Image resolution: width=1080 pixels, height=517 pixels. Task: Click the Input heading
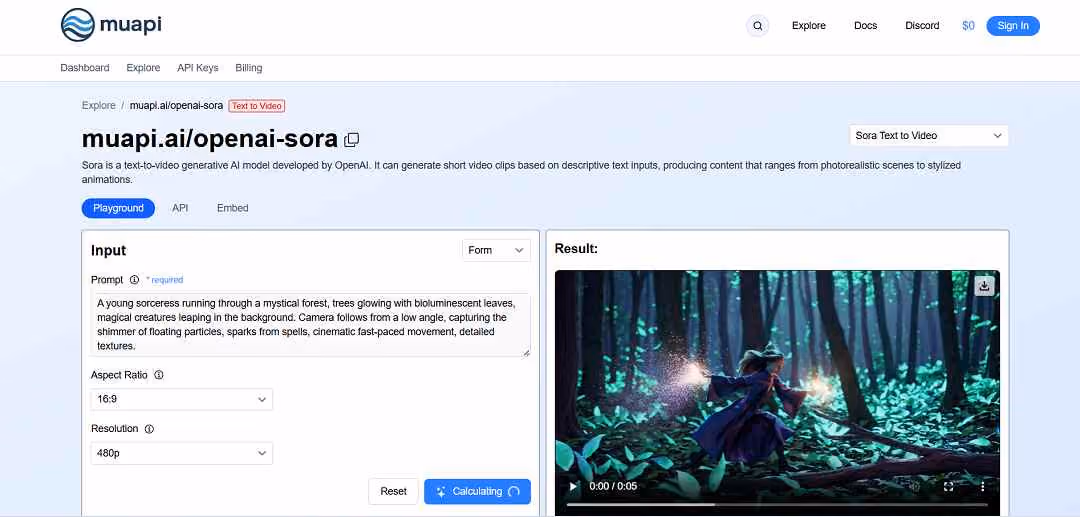109,251
